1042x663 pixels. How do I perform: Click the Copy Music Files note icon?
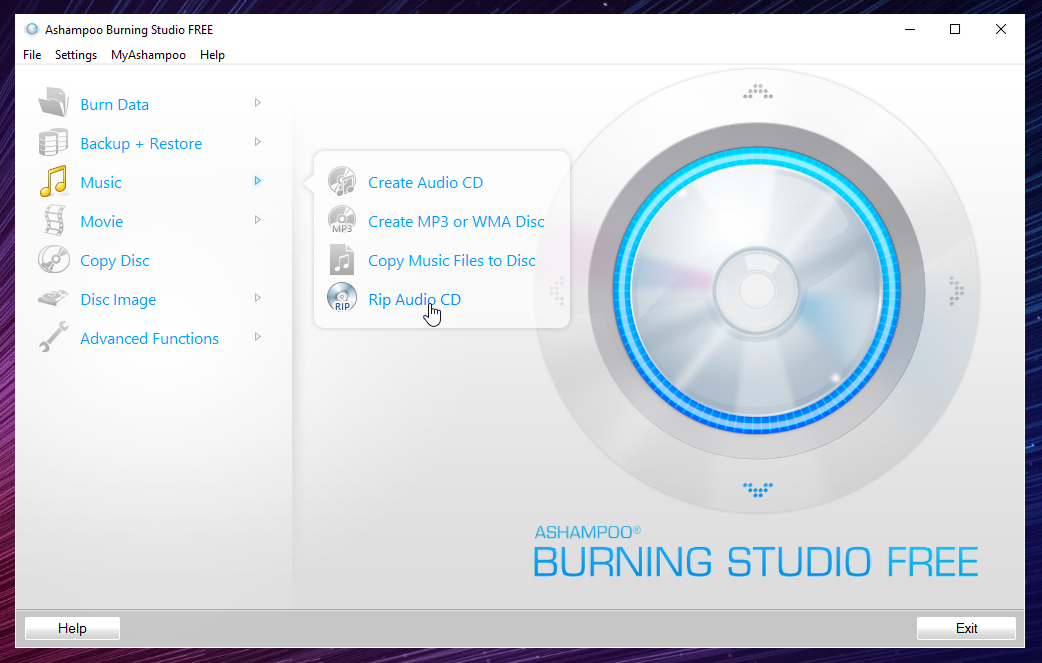point(342,260)
